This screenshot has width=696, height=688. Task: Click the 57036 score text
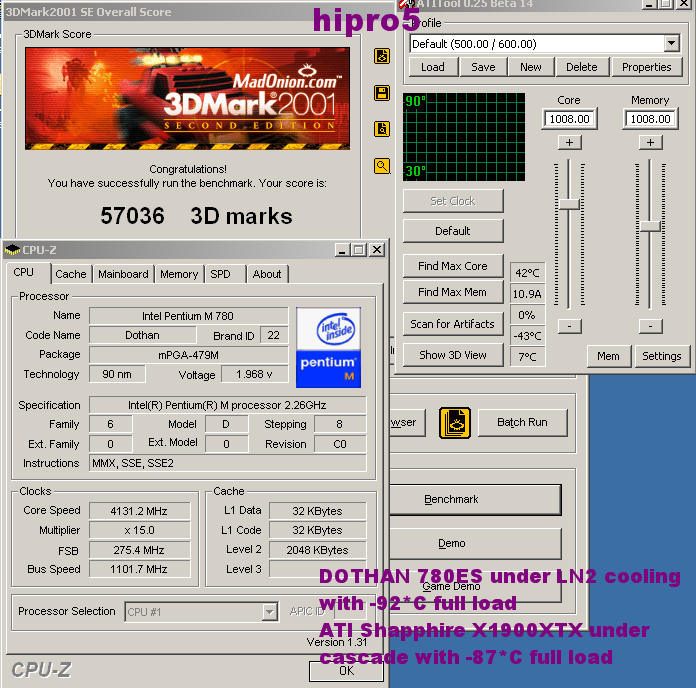pyautogui.click(x=132, y=216)
